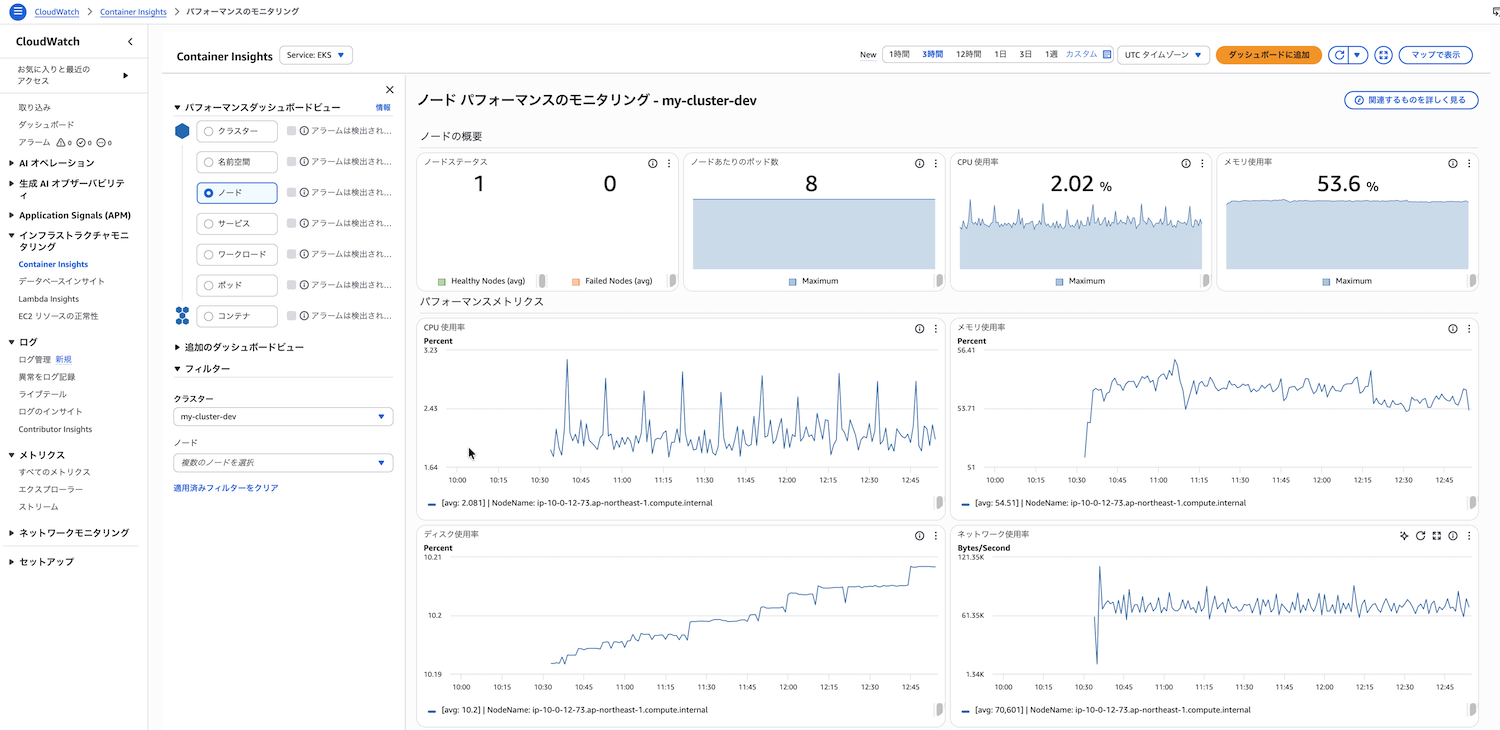Image resolution: width=1500 pixels, height=730 pixels.
Task: Select the サービス radio button
Action: coord(209,223)
